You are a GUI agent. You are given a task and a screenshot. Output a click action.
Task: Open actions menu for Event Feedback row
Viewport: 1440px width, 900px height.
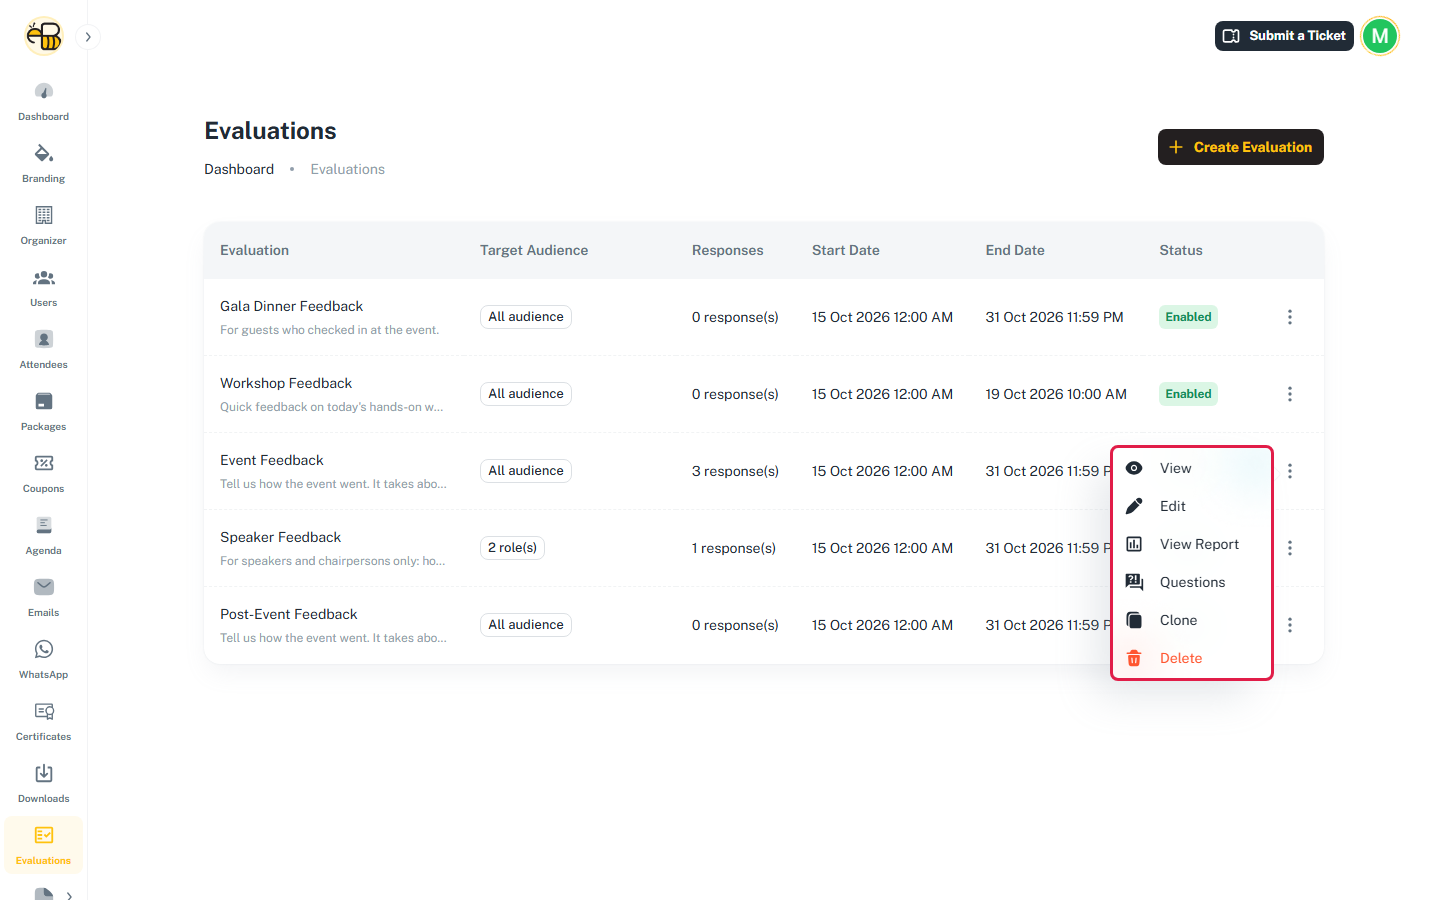1290,471
